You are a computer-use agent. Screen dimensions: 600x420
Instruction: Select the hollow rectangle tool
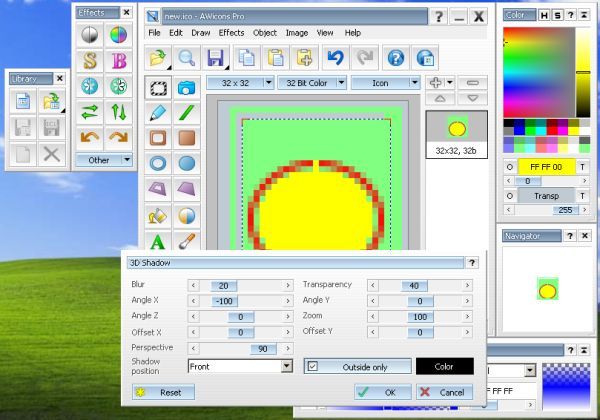(x=158, y=138)
